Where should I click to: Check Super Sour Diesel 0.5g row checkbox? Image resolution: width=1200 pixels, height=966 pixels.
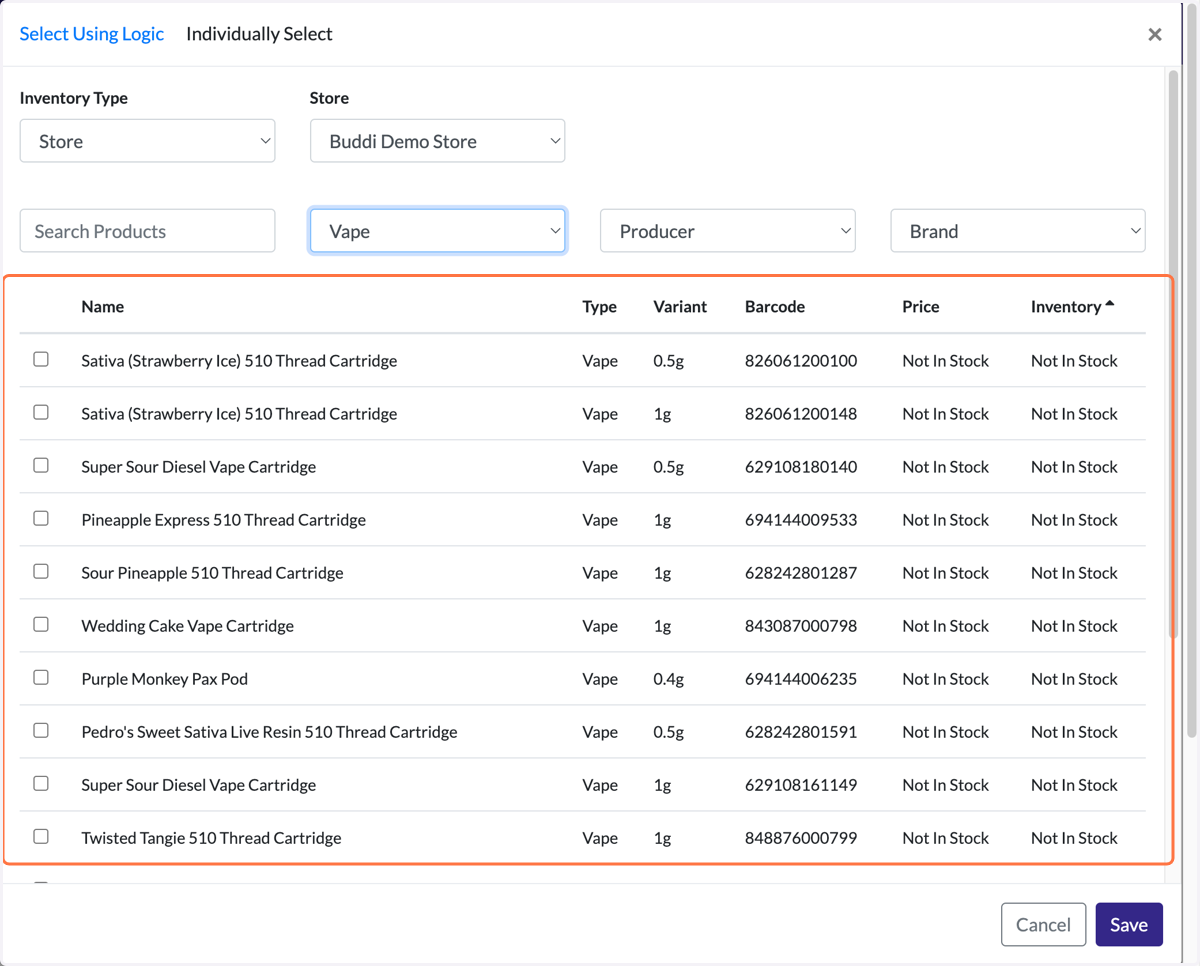41,465
